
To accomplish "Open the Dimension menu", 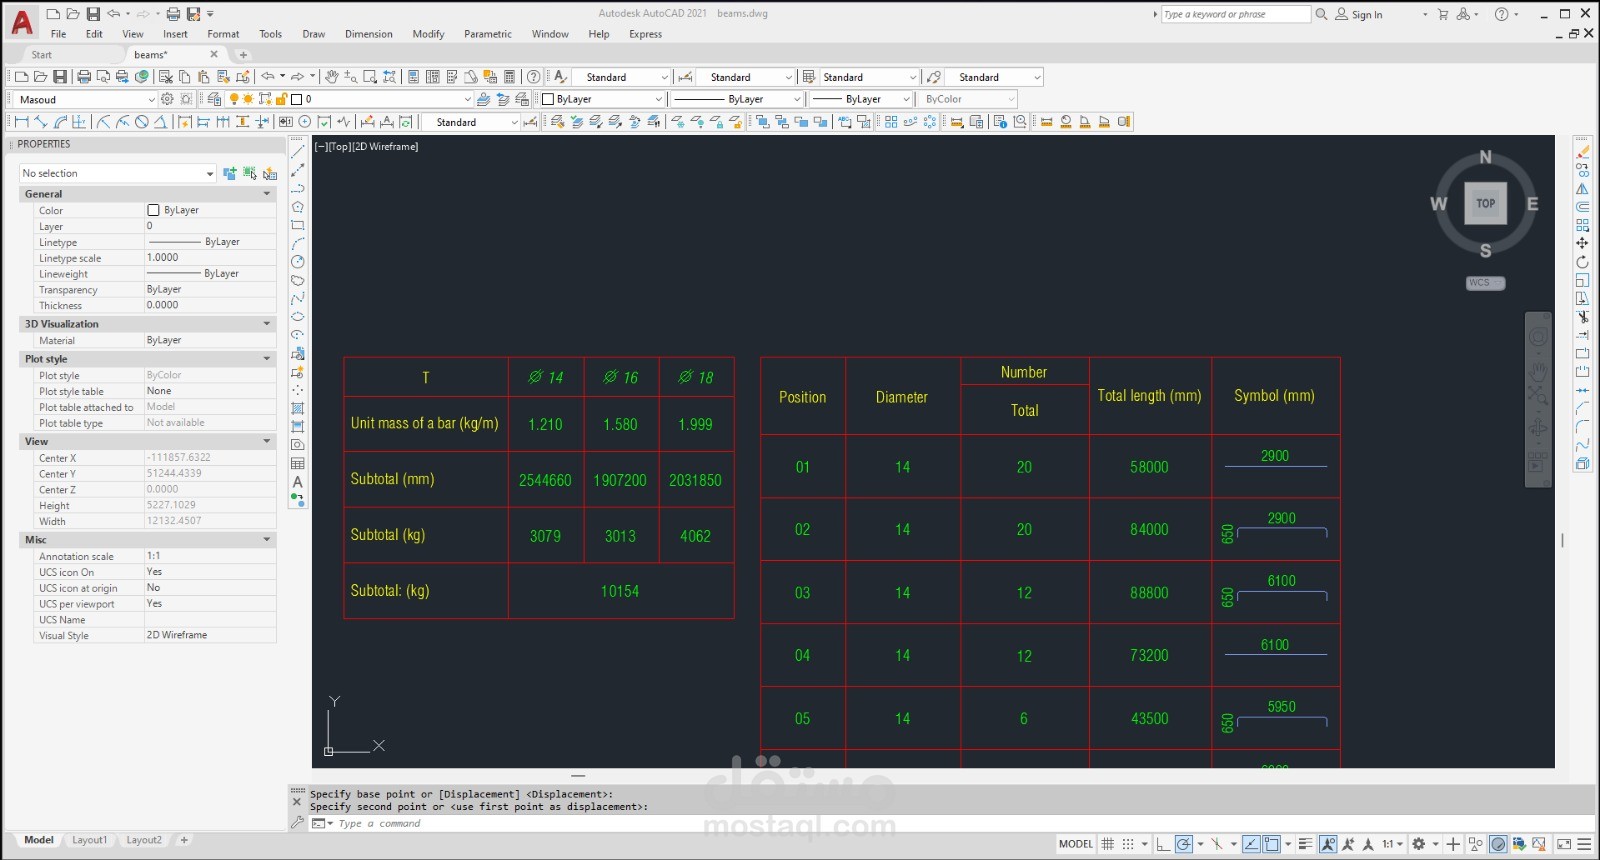I will pyautogui.click(x=369, y=34).
